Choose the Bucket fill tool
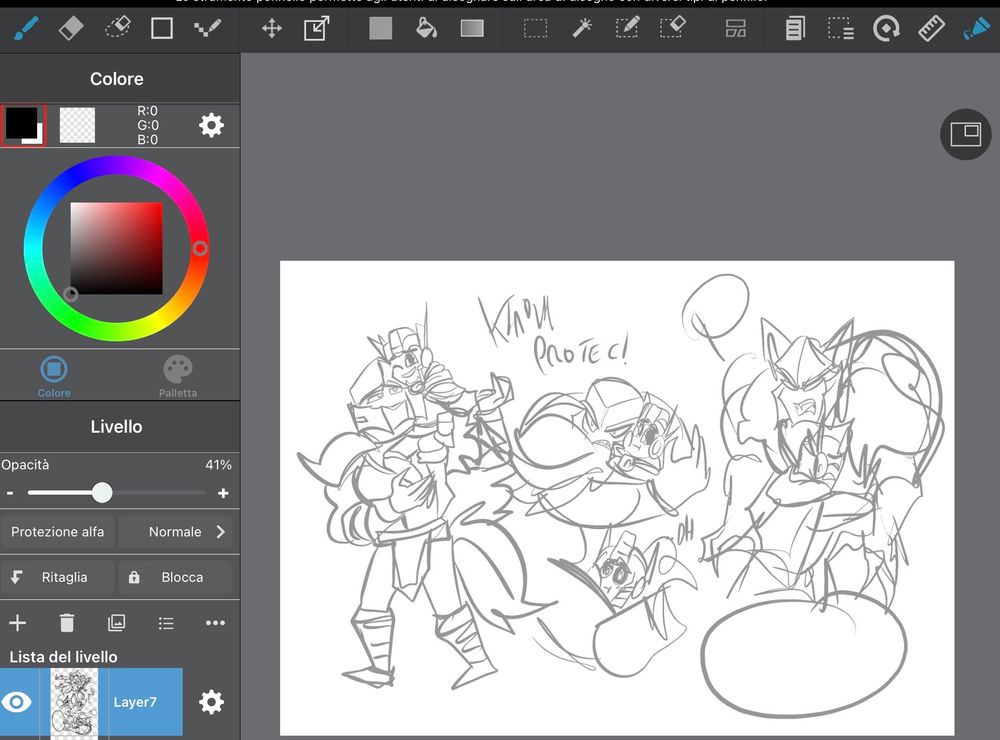Screen dimensions: 1000x740 426,28
